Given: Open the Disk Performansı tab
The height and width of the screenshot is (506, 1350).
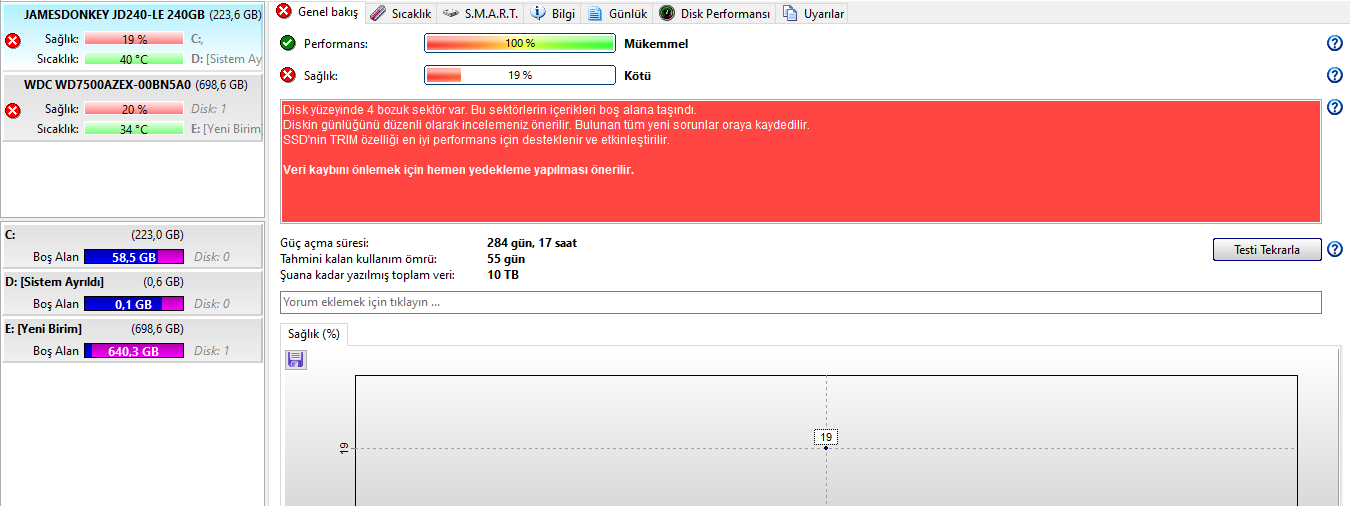Looking at the screenshot, I should point(715,13).
